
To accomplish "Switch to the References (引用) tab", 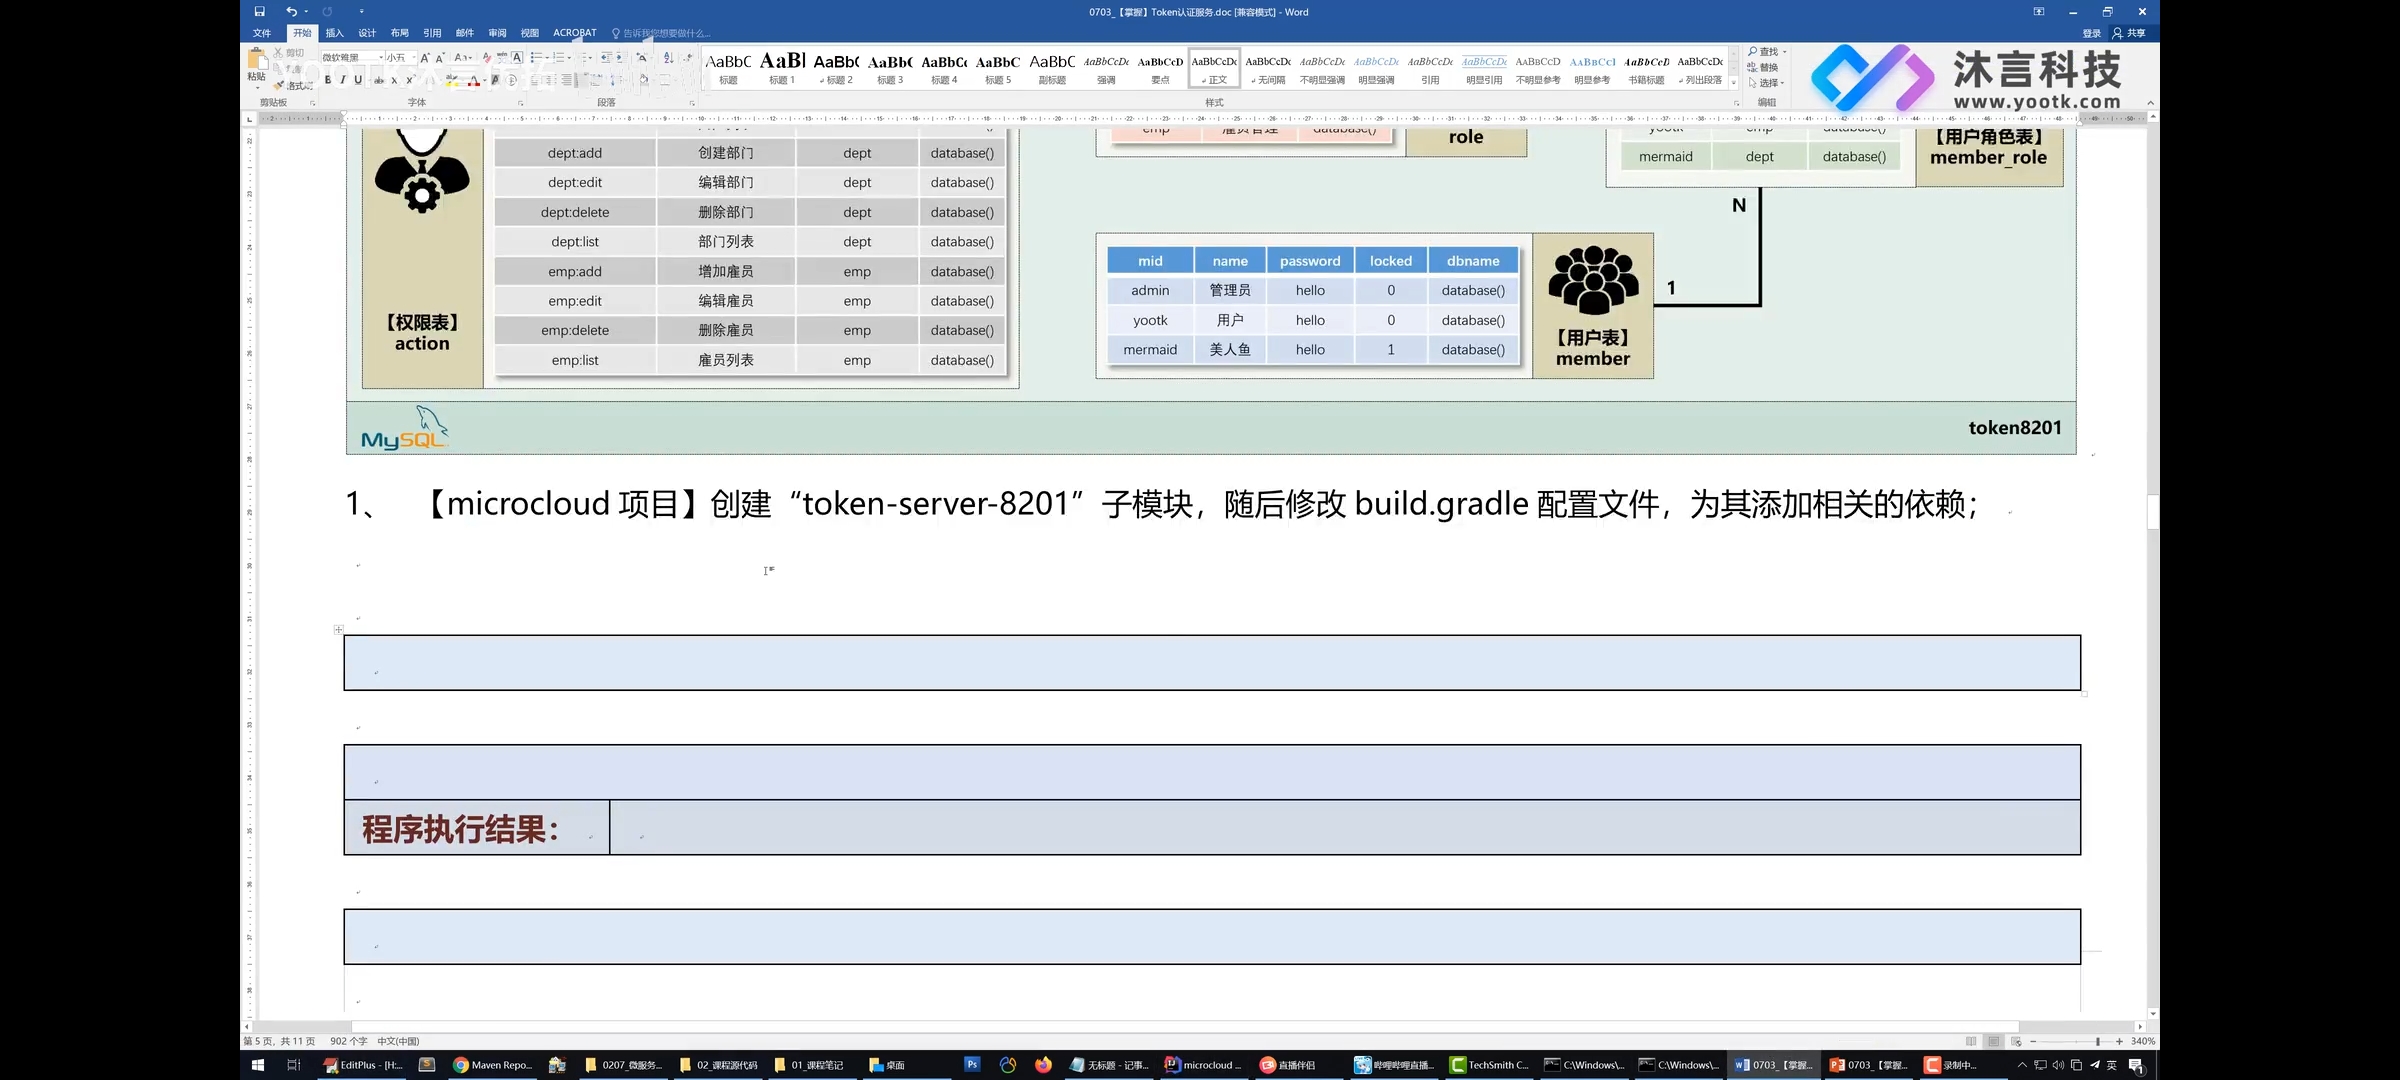I will [x=432, y=33].
